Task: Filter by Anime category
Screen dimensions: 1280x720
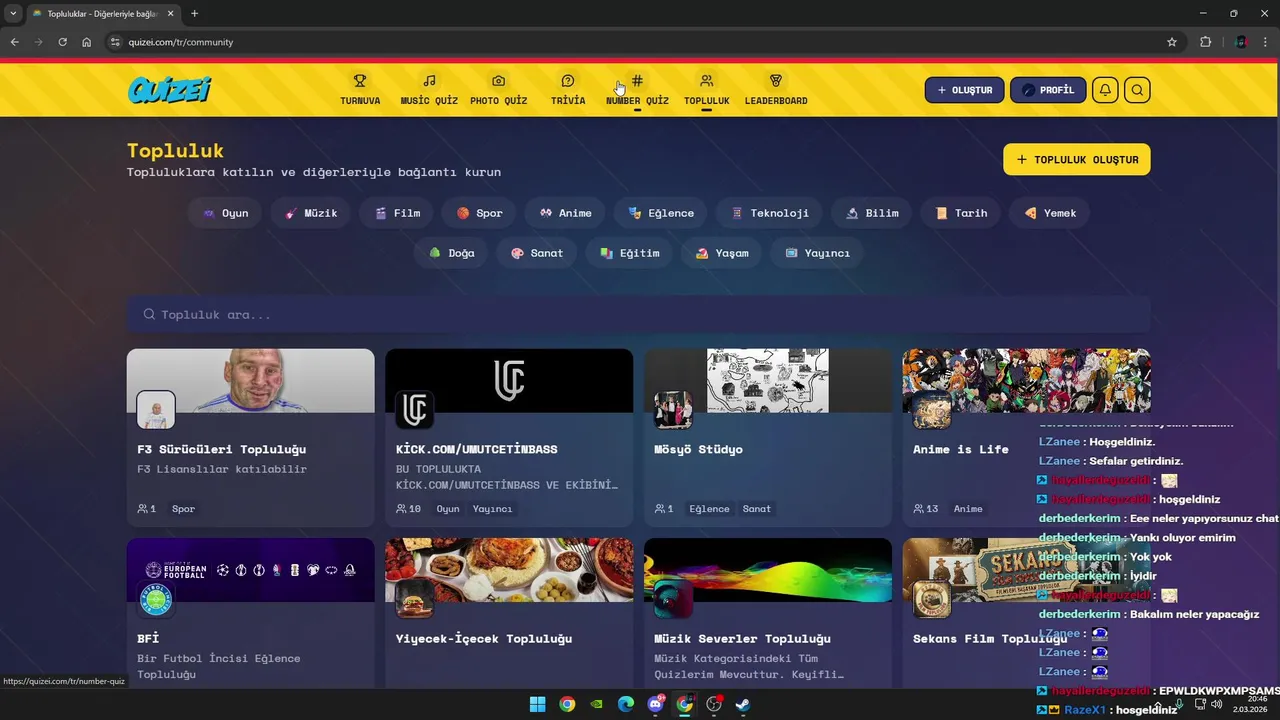Action: (565, 213)
